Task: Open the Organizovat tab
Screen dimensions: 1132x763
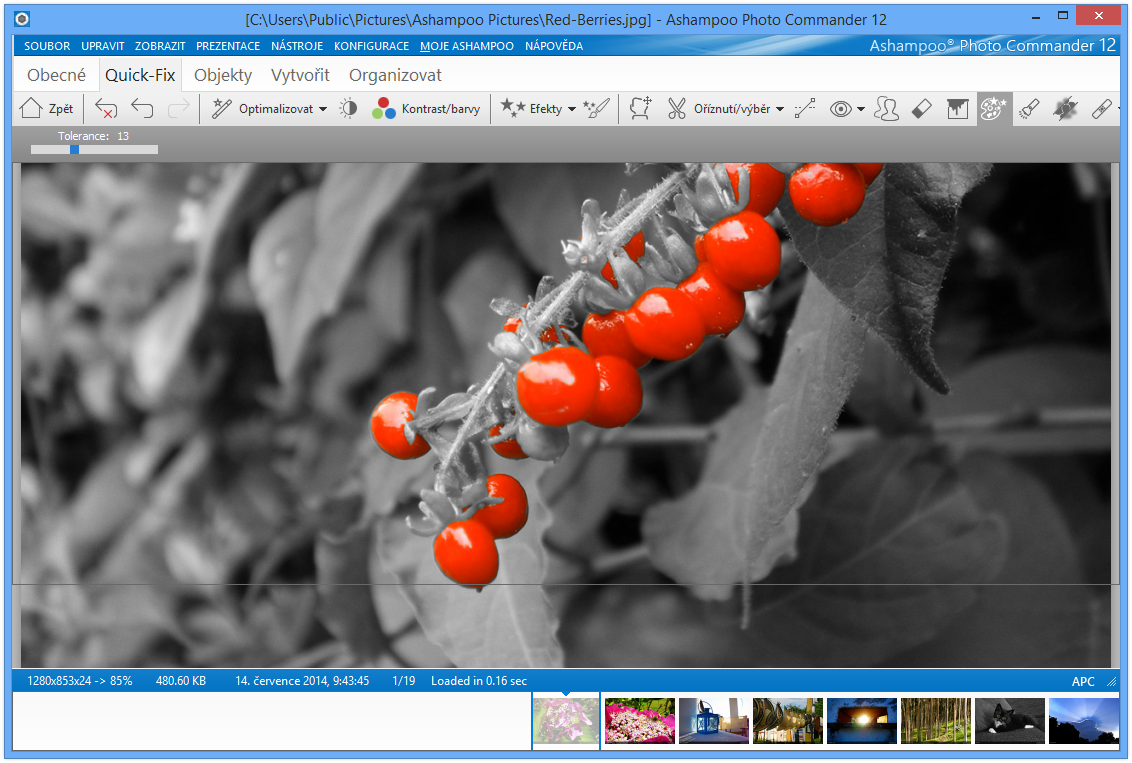Action: coord(395,75)
